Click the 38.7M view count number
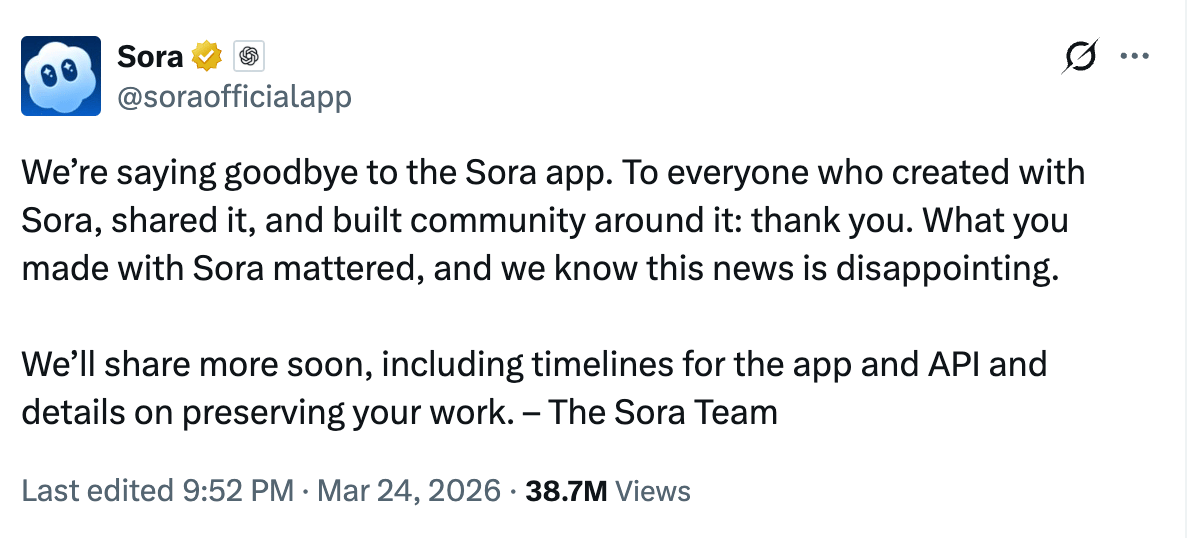The width and height of the screenshot is (1192, 538). pyautogui.click(x=566, y=491)
